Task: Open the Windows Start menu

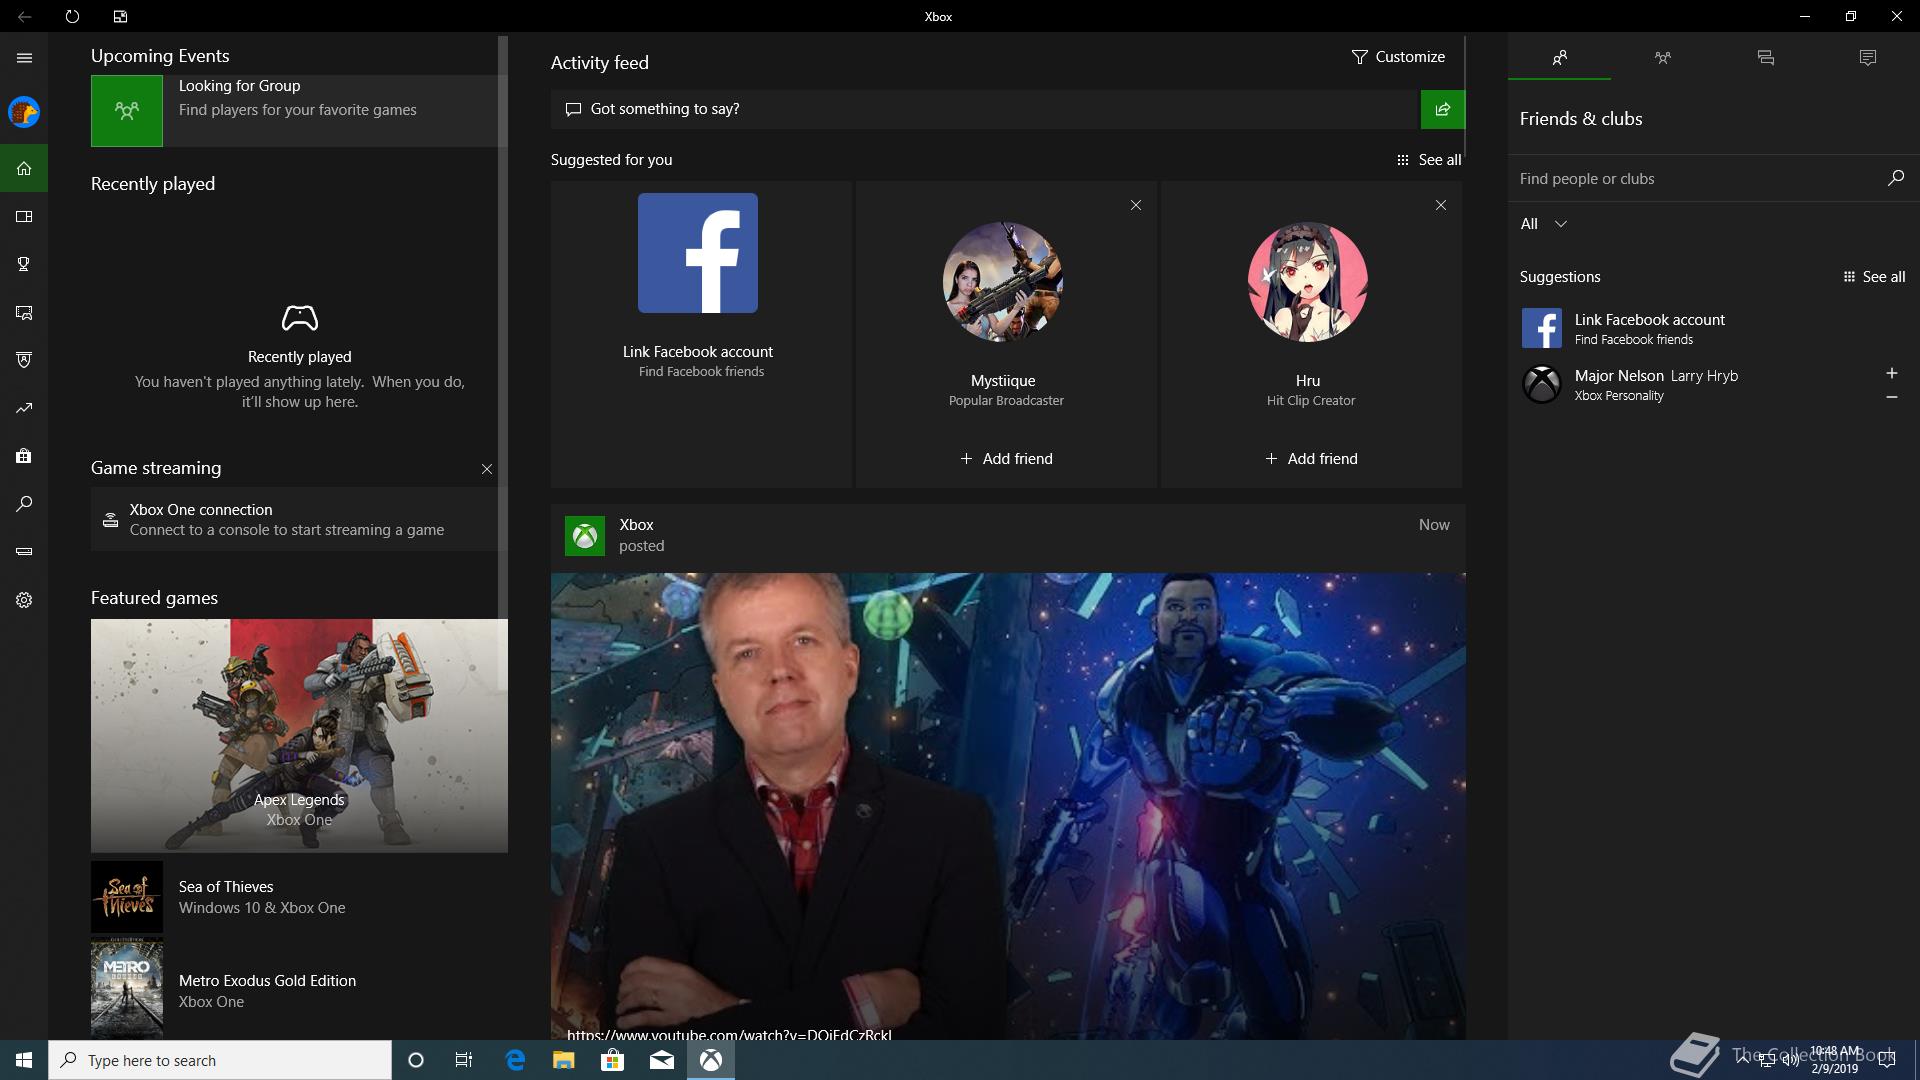Action: coord(24,1060)
